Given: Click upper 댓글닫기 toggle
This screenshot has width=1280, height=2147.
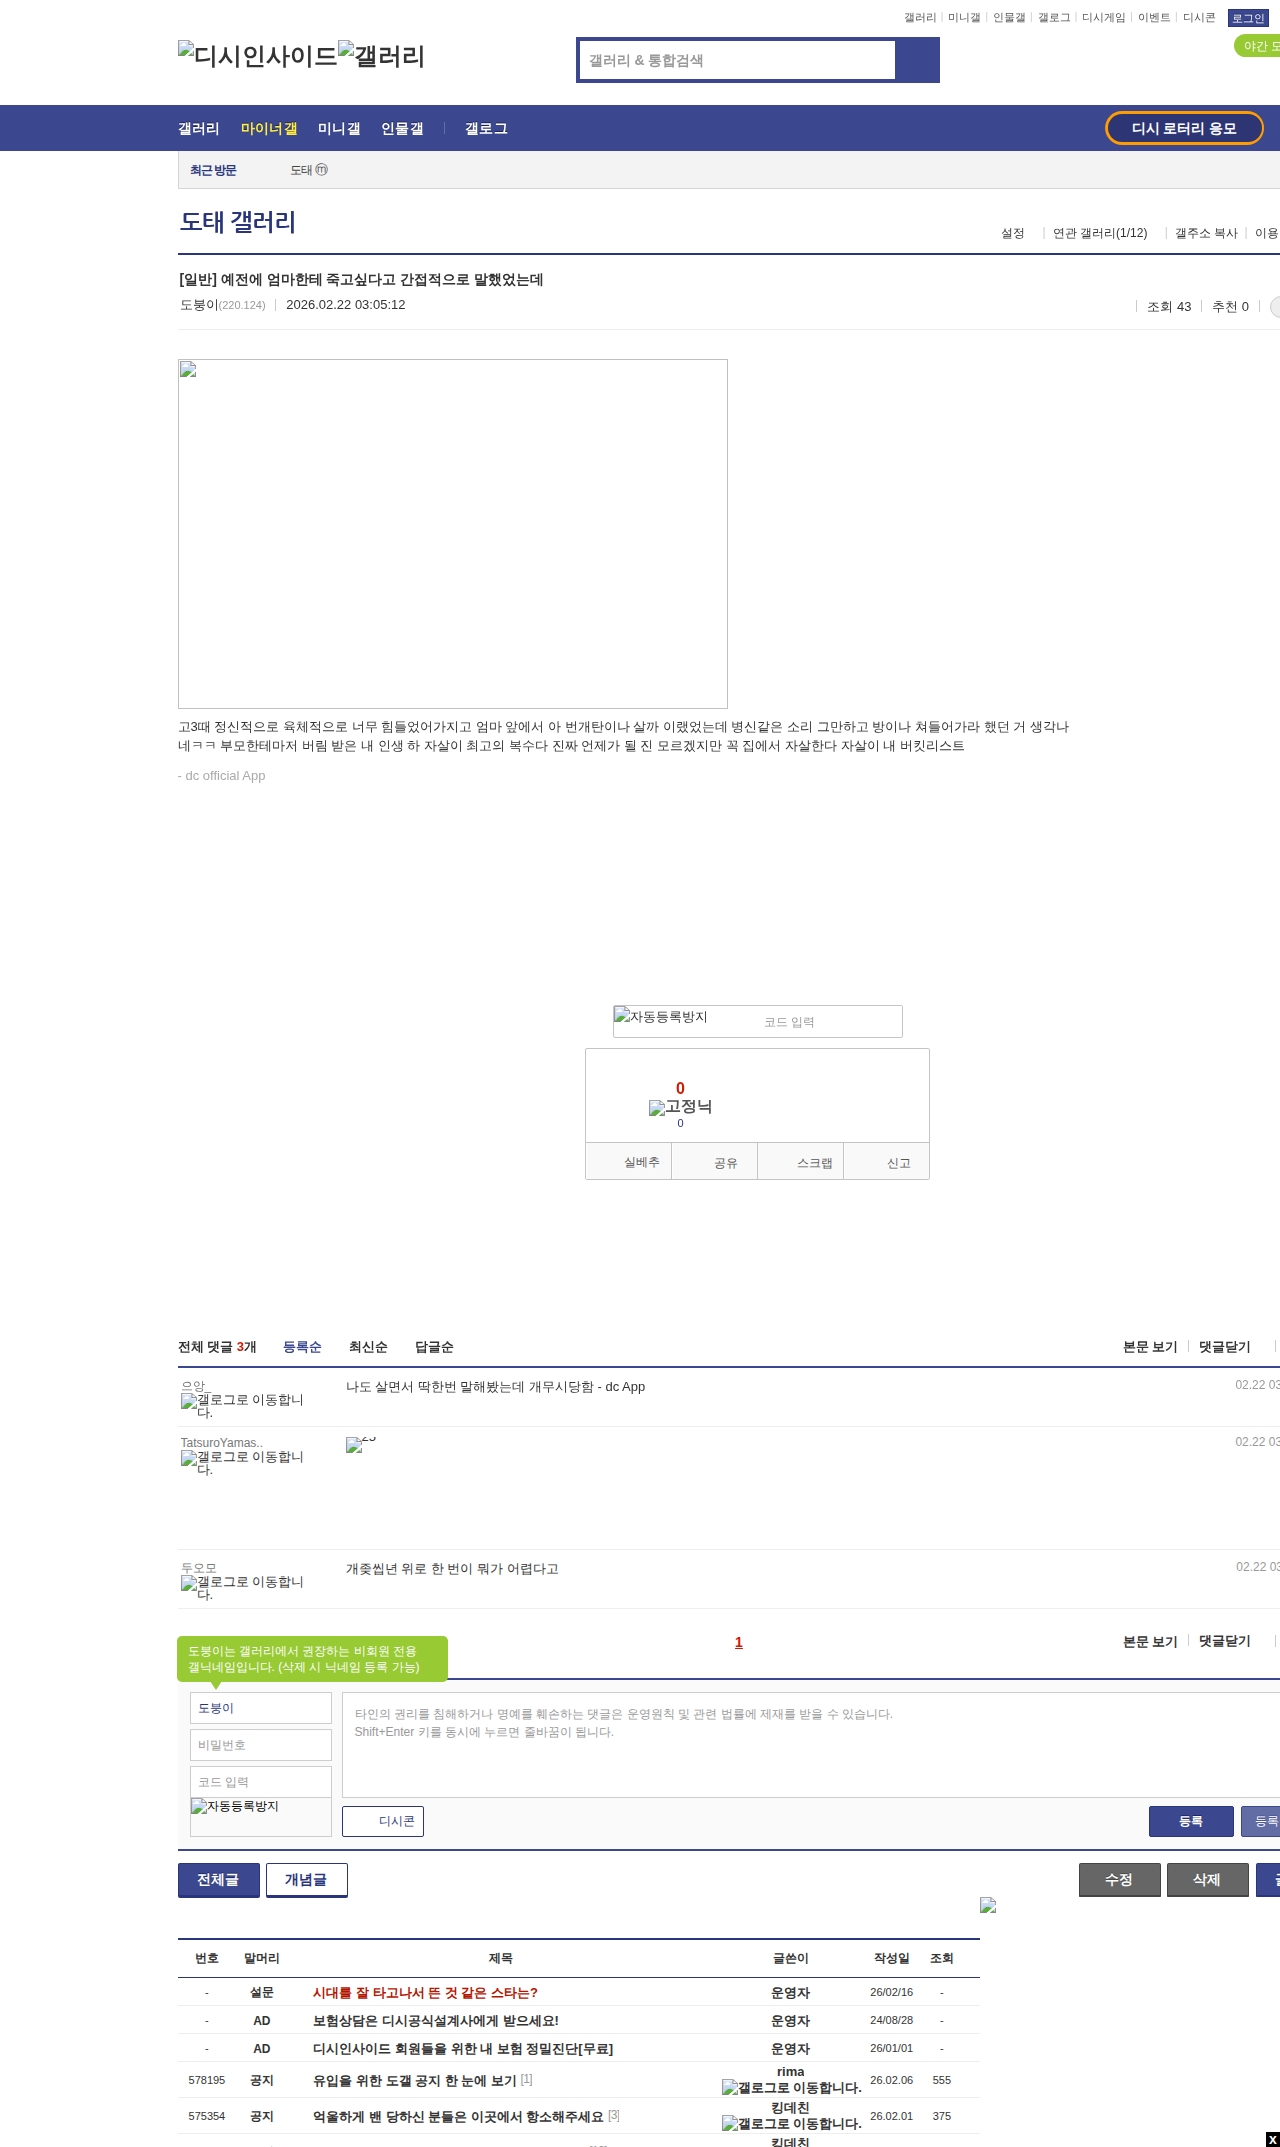Looking at the screenshot, I should [1225, 1347].
